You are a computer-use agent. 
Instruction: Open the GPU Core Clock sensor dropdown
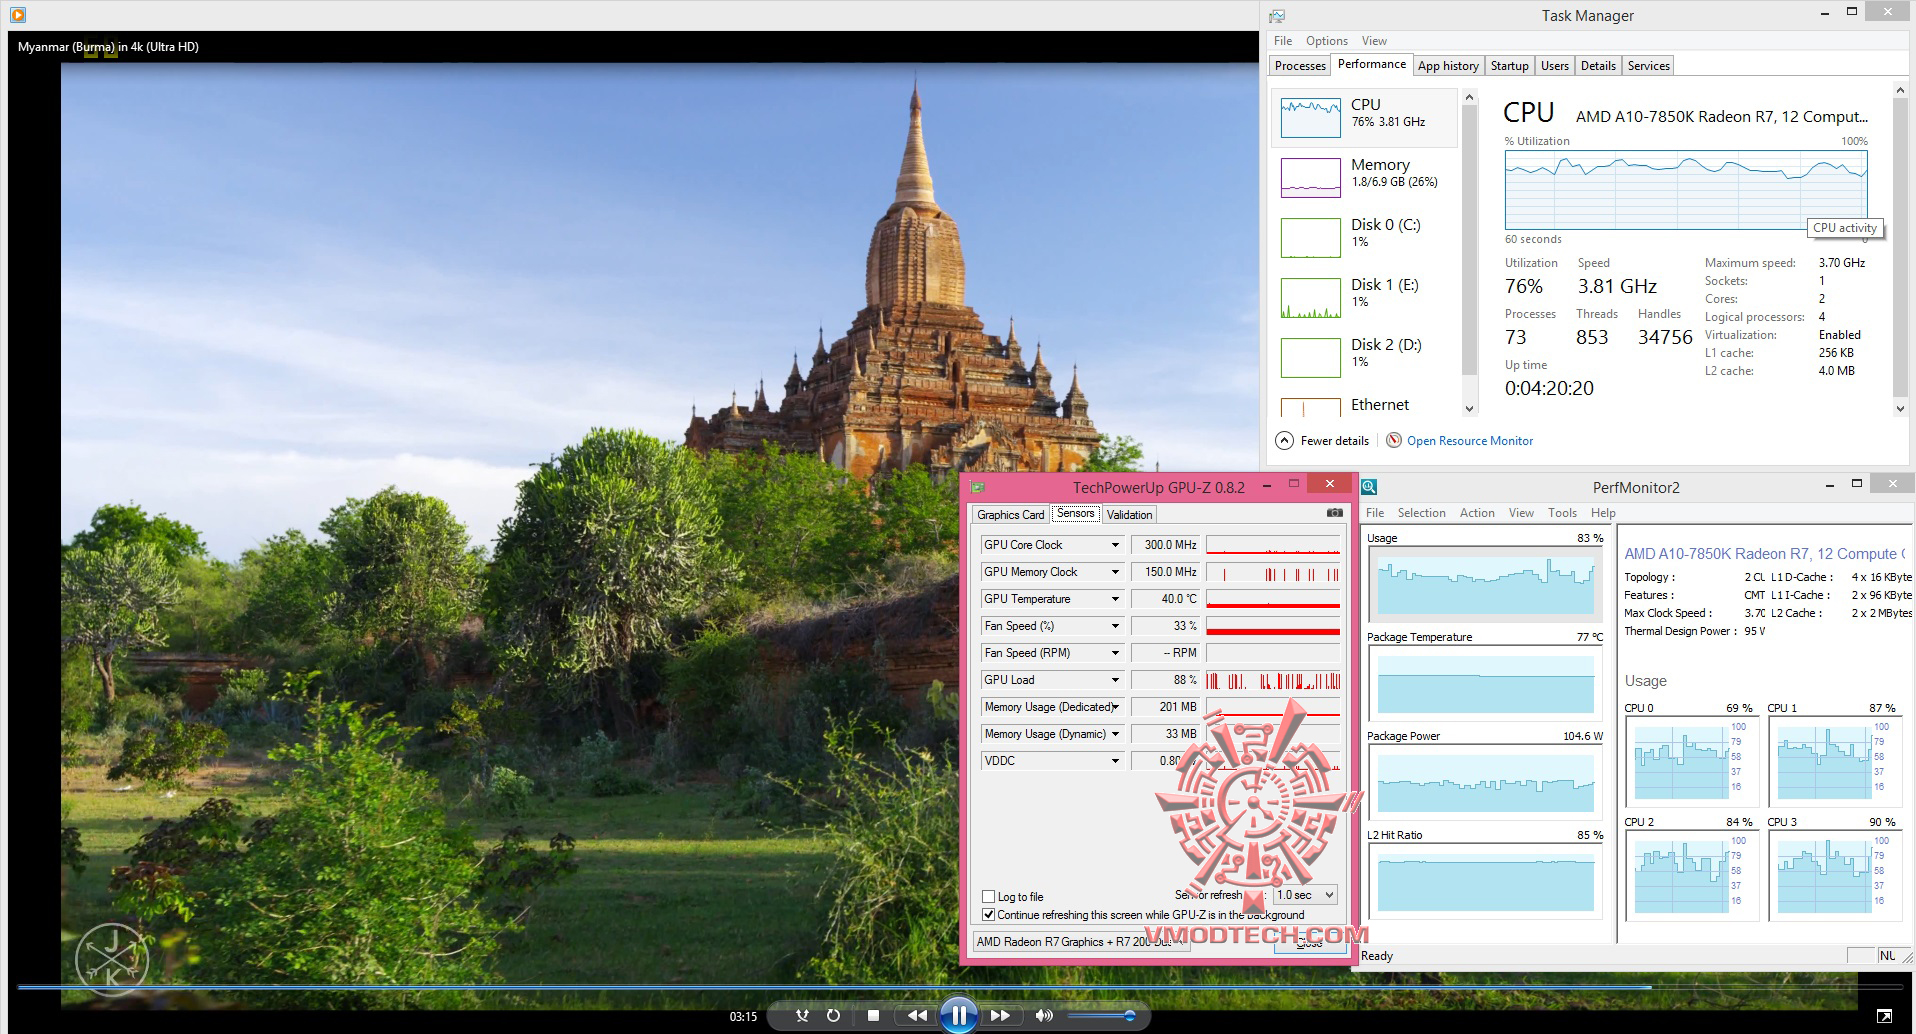1115,545
